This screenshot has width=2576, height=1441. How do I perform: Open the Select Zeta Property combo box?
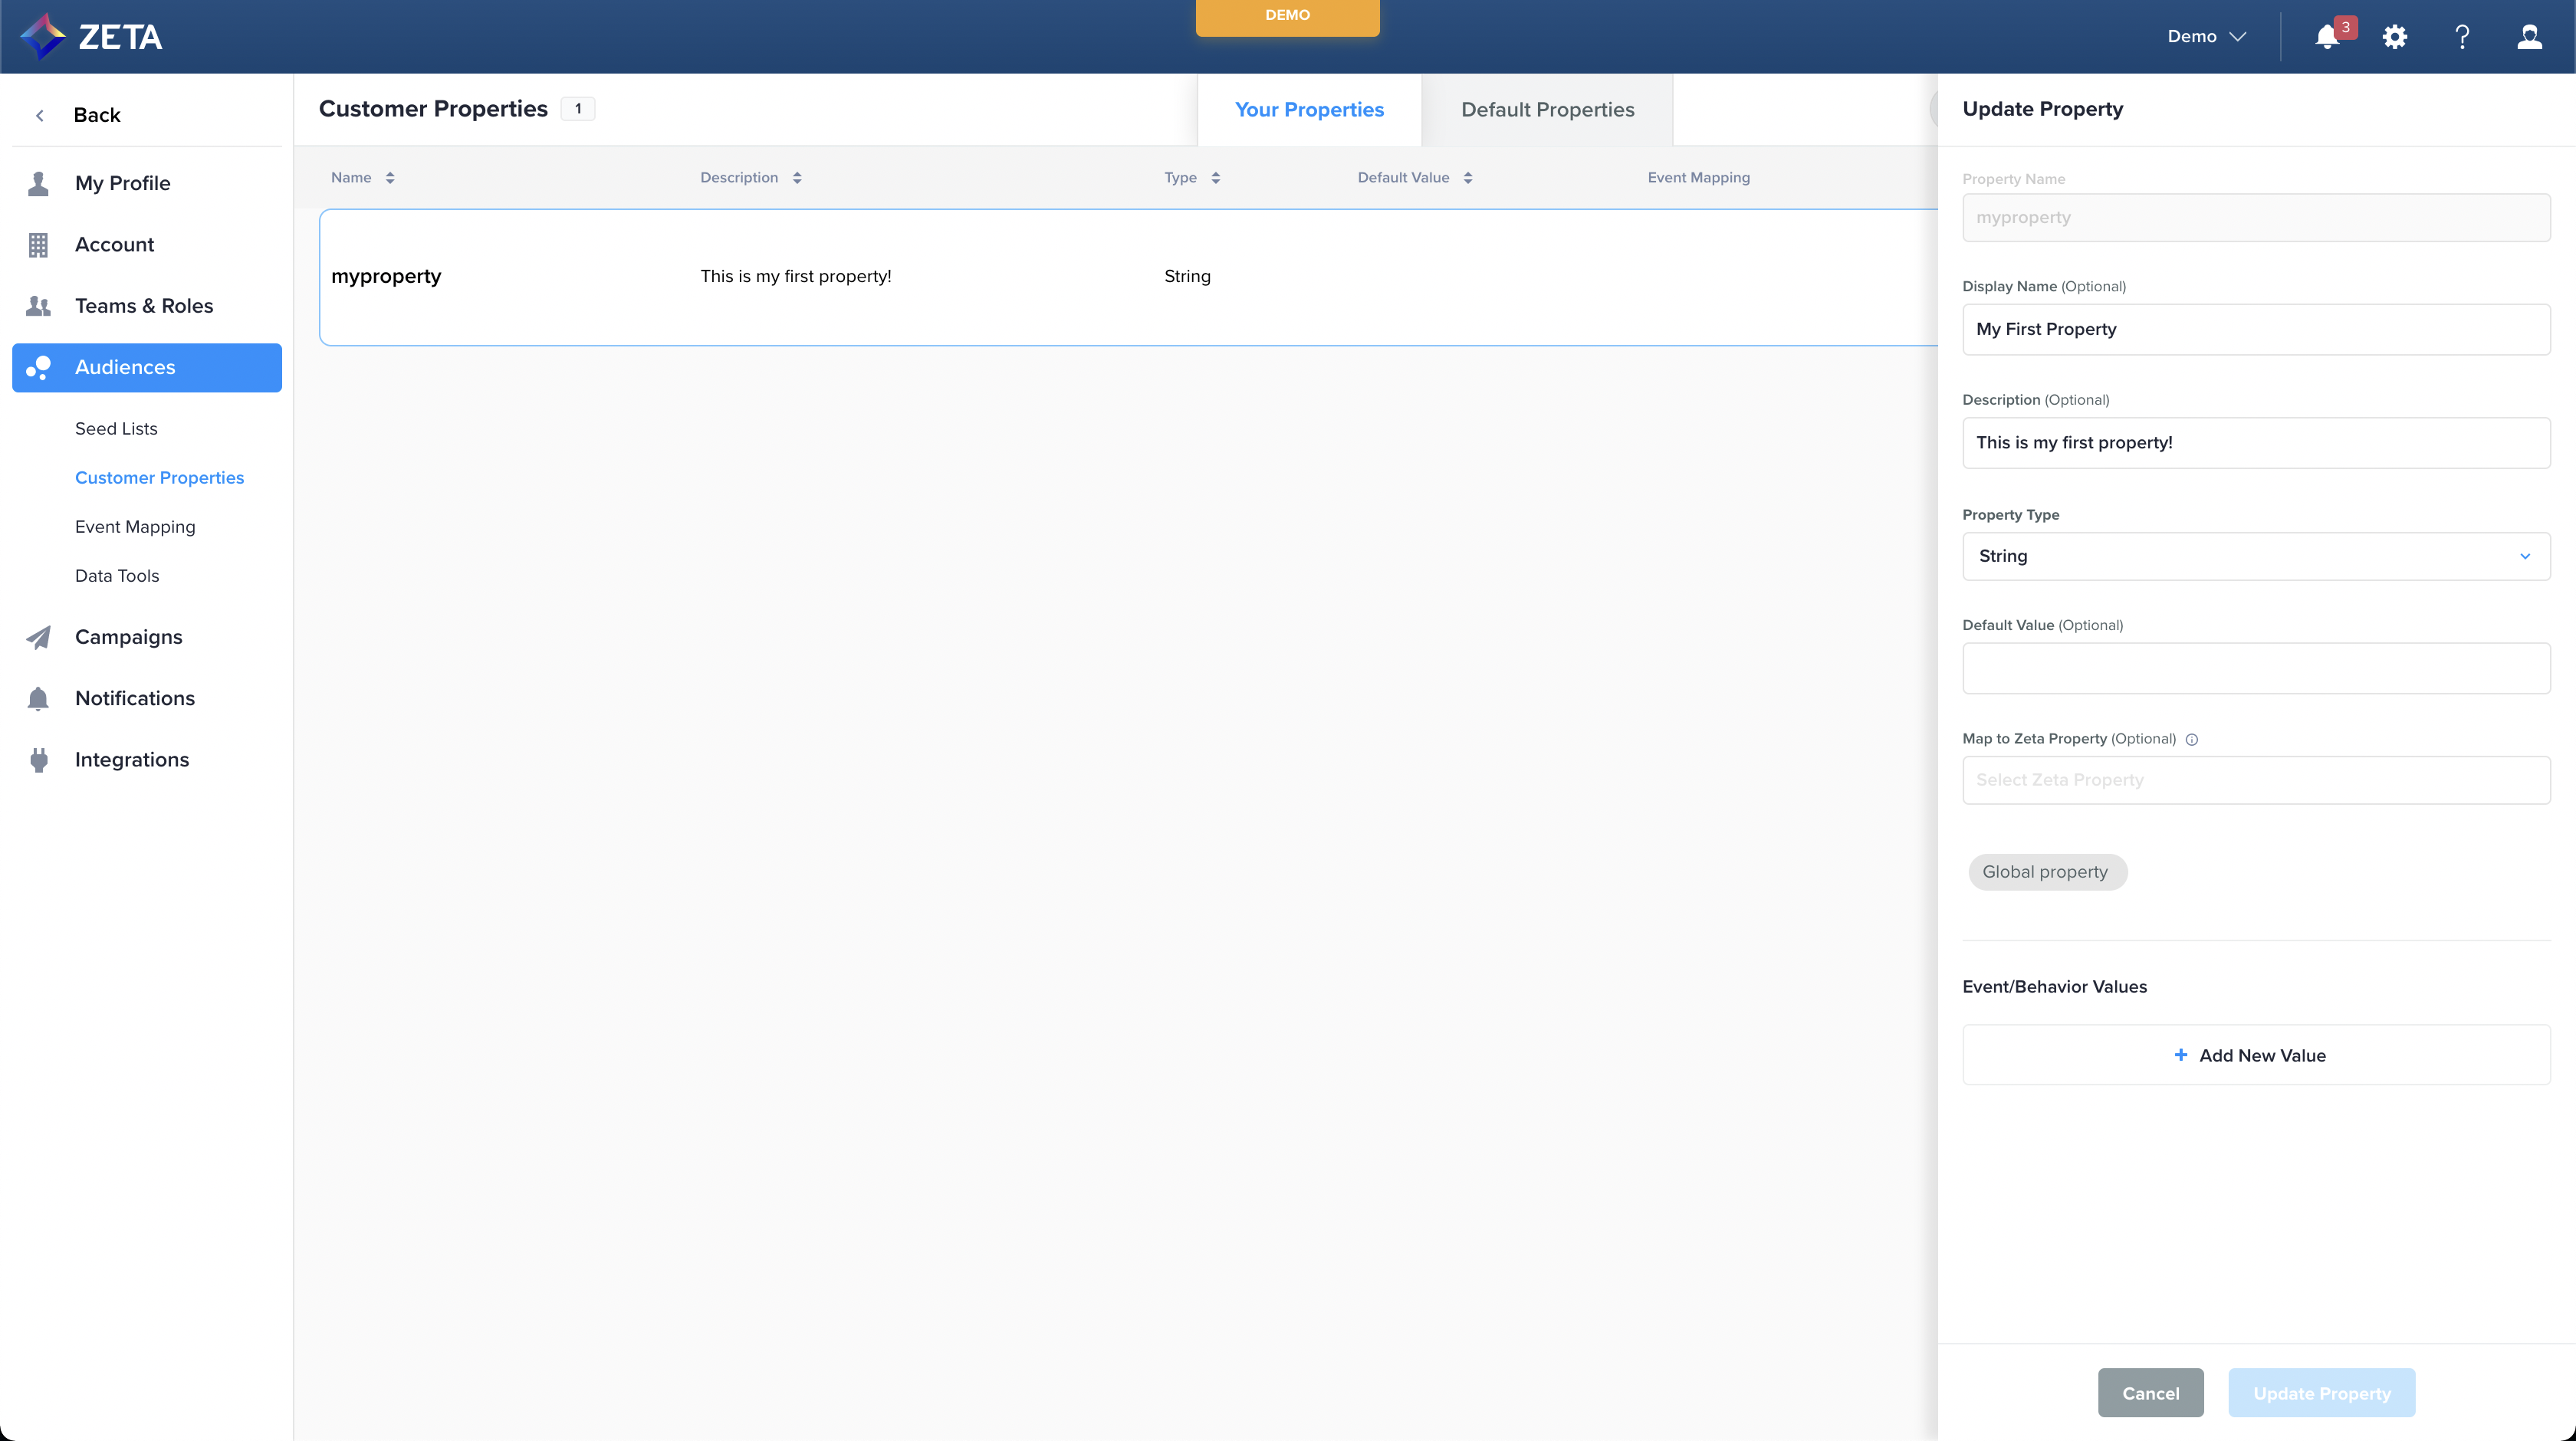click(x=2255, y=780)
